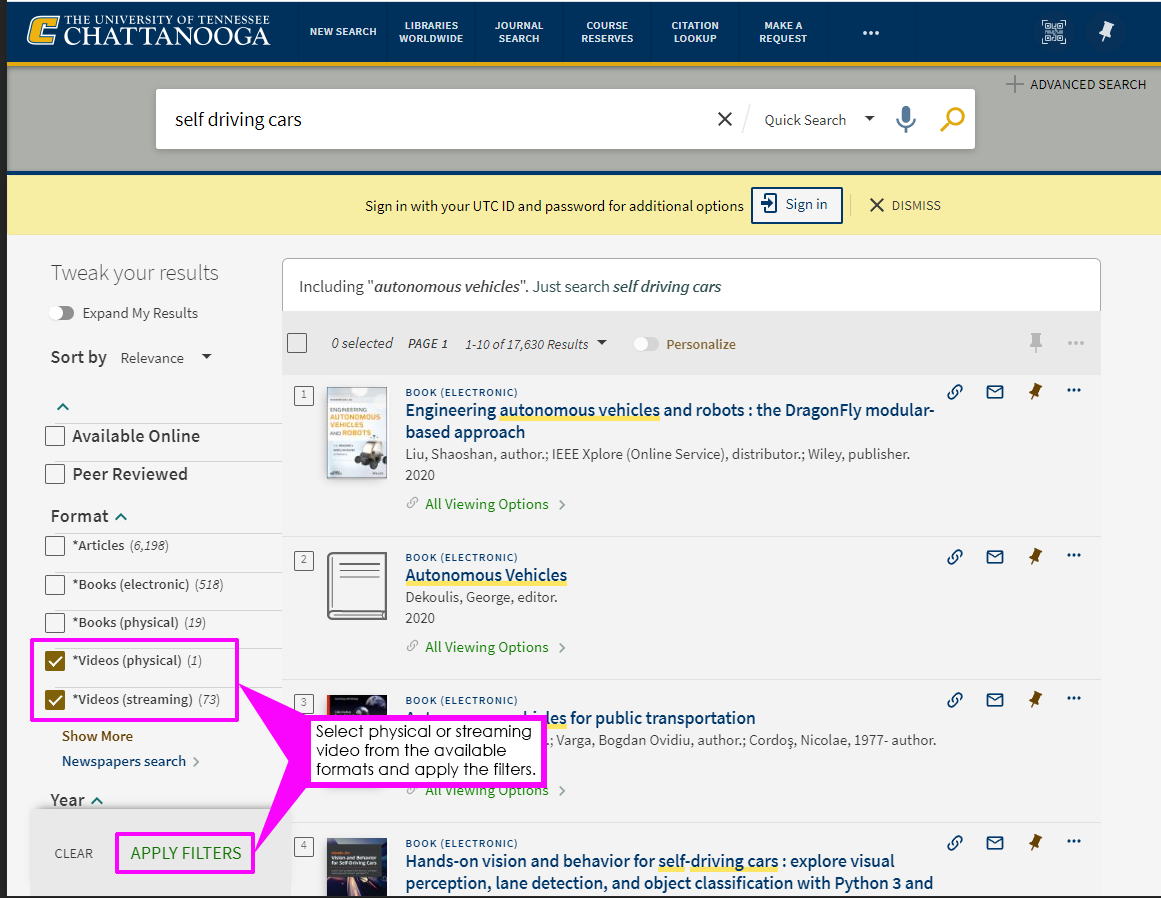Uncheck the Videos (streaming) format filter
The width and height of the screenshot is (1161, 898).
click(56, 699)
